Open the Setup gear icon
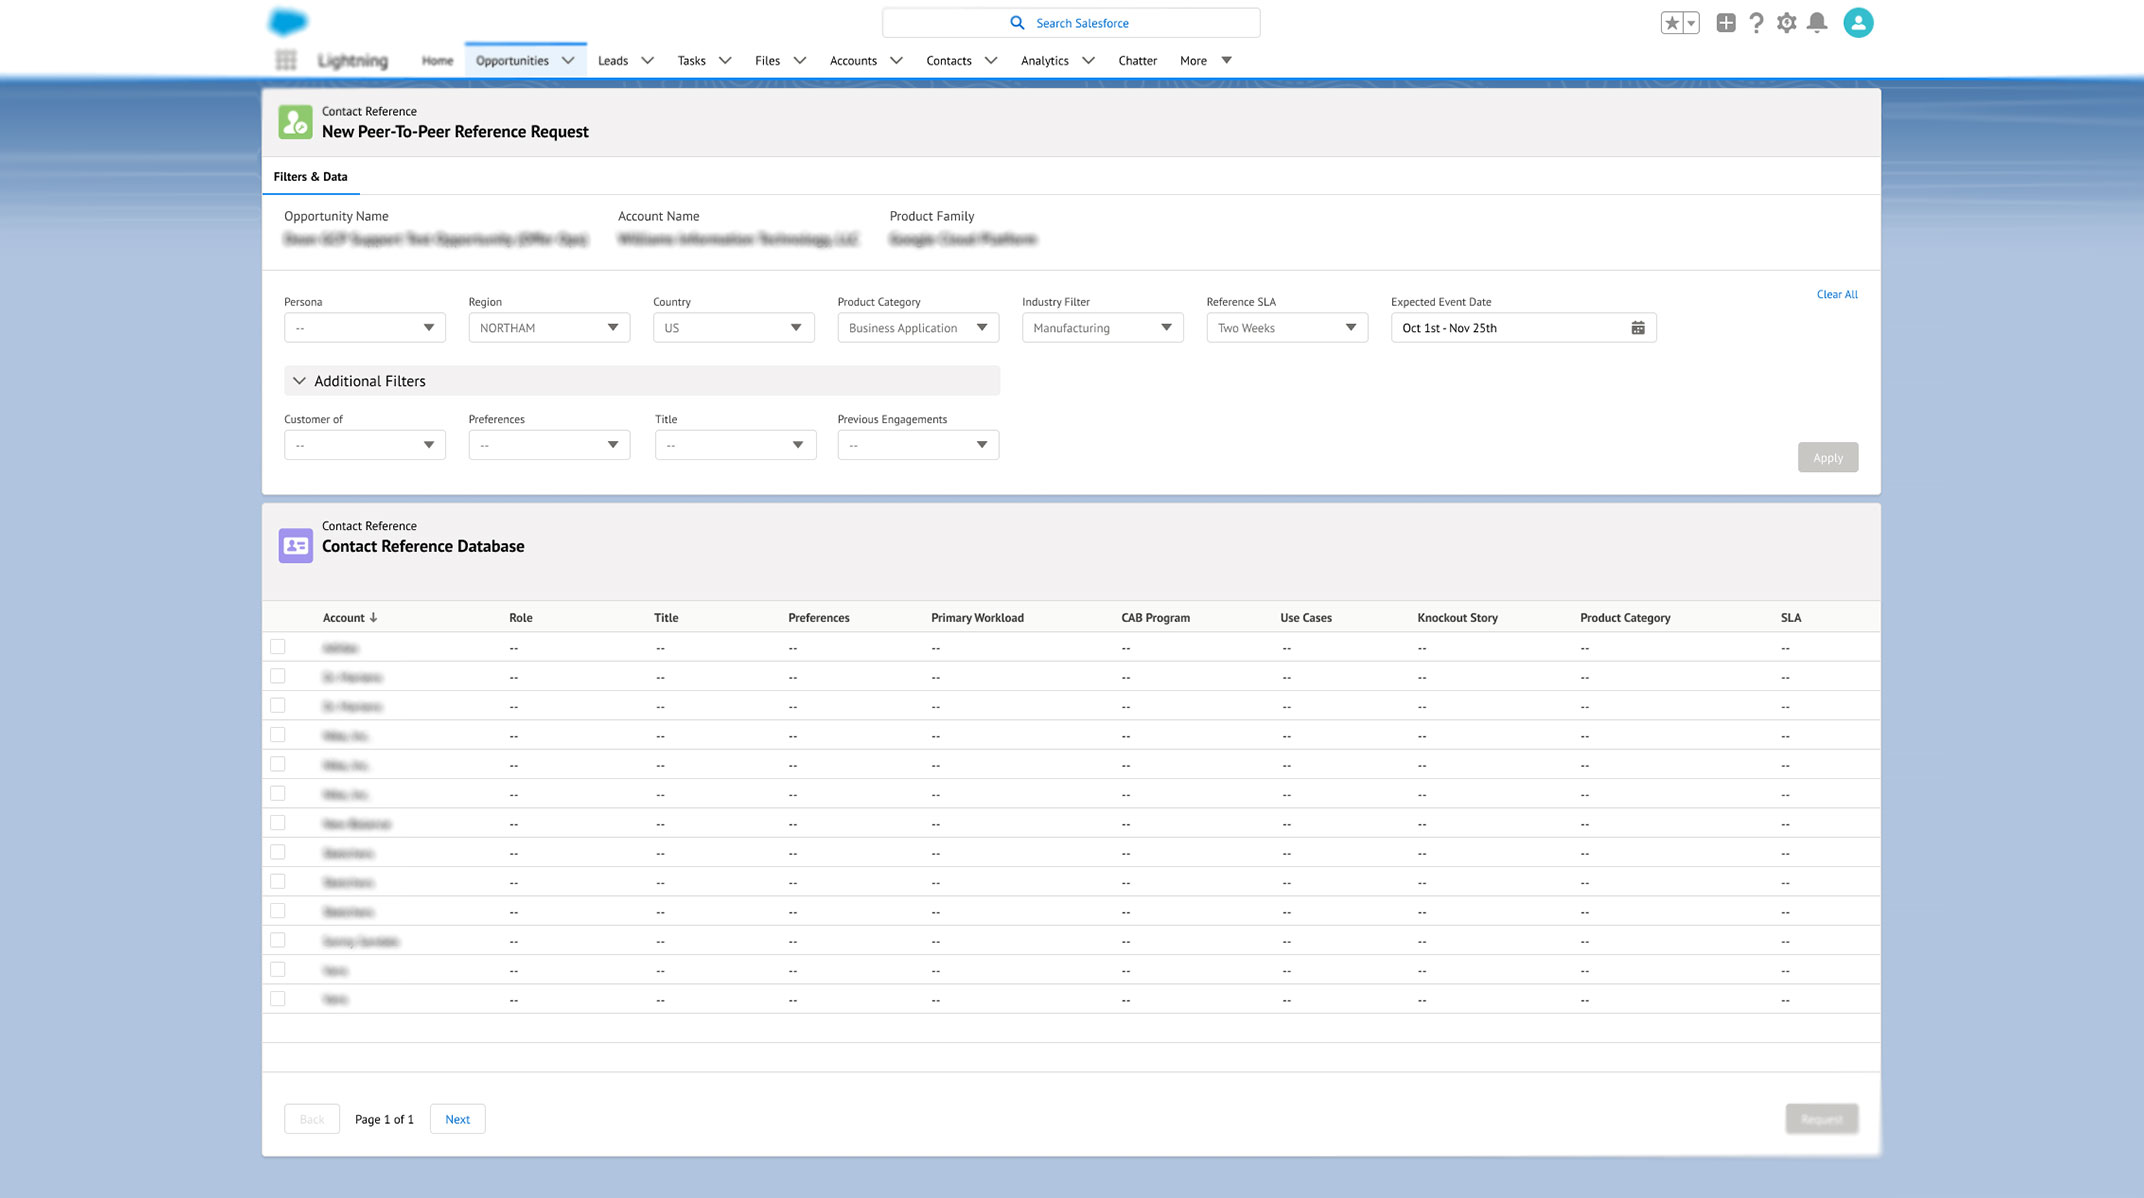2144x1198 pixels. 1787,23
